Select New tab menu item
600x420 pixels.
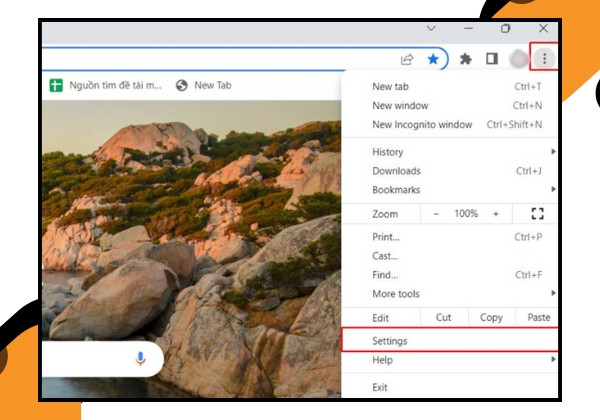click(450, 86)
